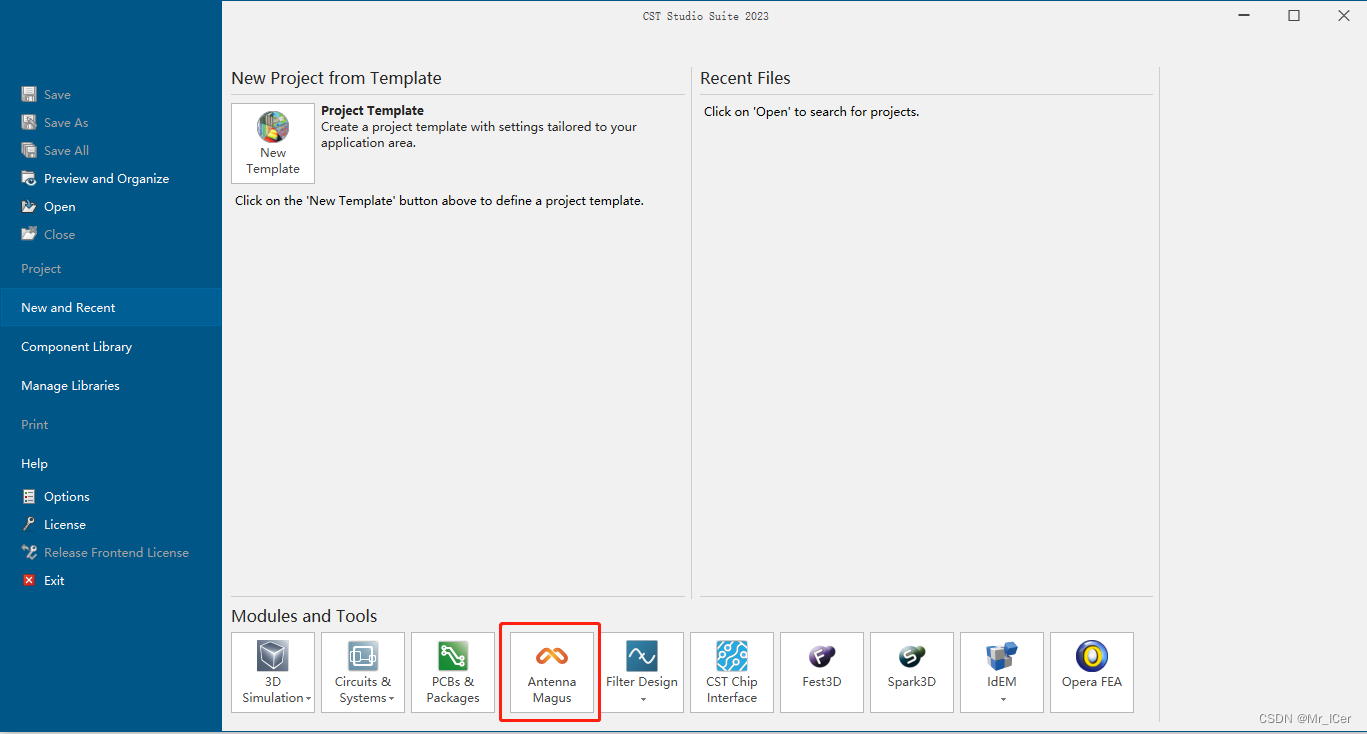The width and height of the screenshot is (1367, 734).
Task: Open the Filter Design module
Action: tap(642, 672)
